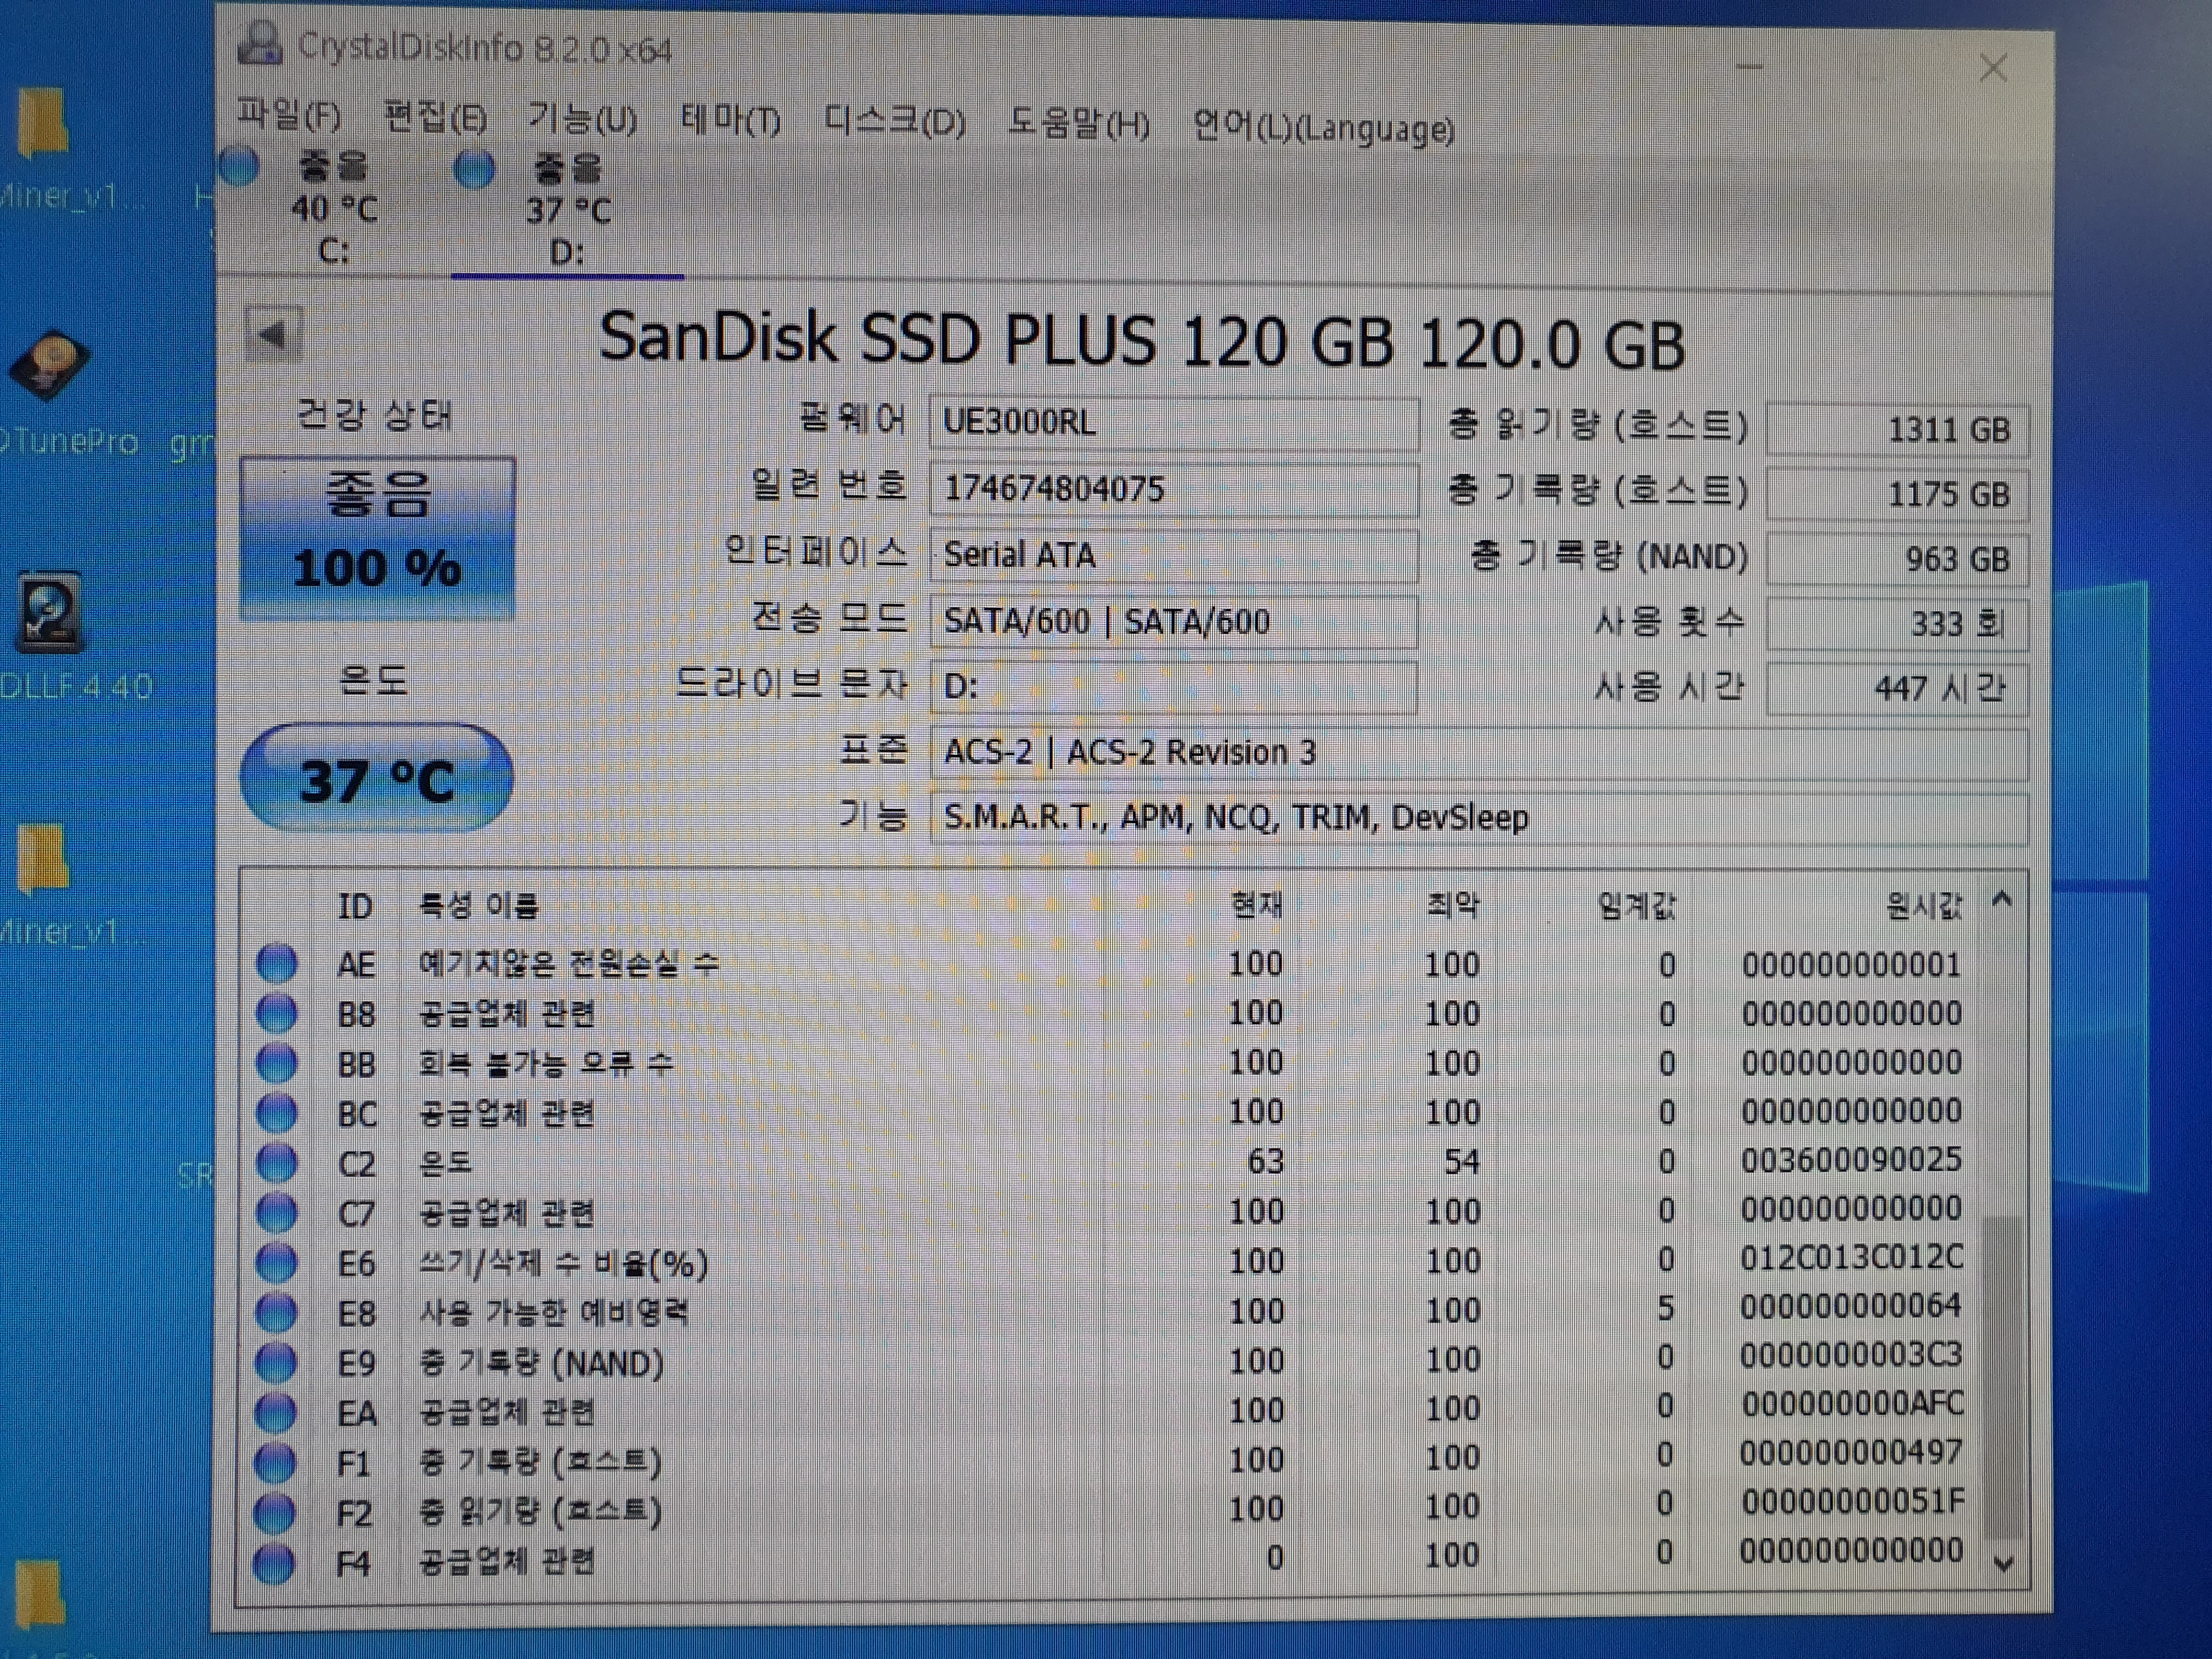Click the 좋음 100 % health status button
Screen dimensions: 2212x1659
click(x=378, y=538)
